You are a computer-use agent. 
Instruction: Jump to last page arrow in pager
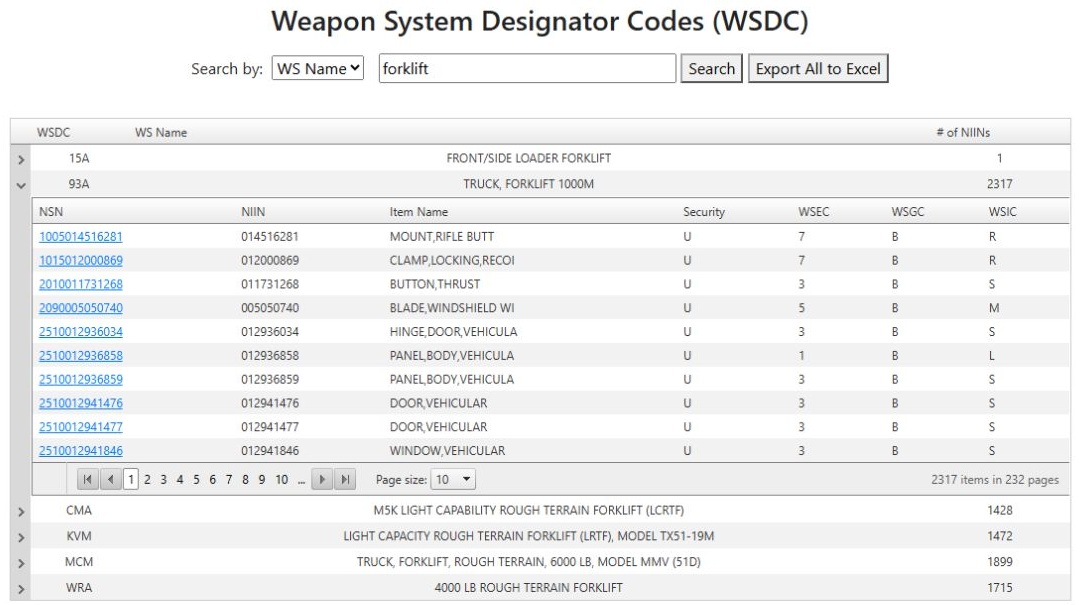point(345,480)
